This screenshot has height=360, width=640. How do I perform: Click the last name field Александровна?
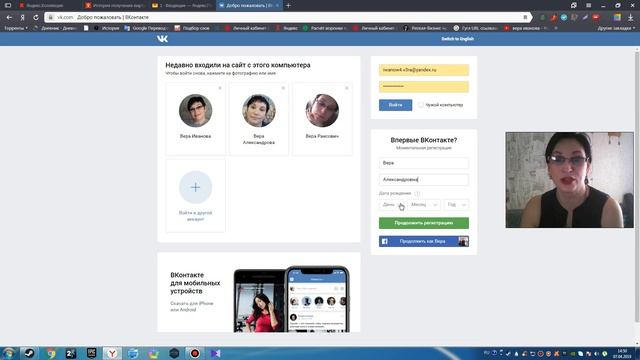424,180
